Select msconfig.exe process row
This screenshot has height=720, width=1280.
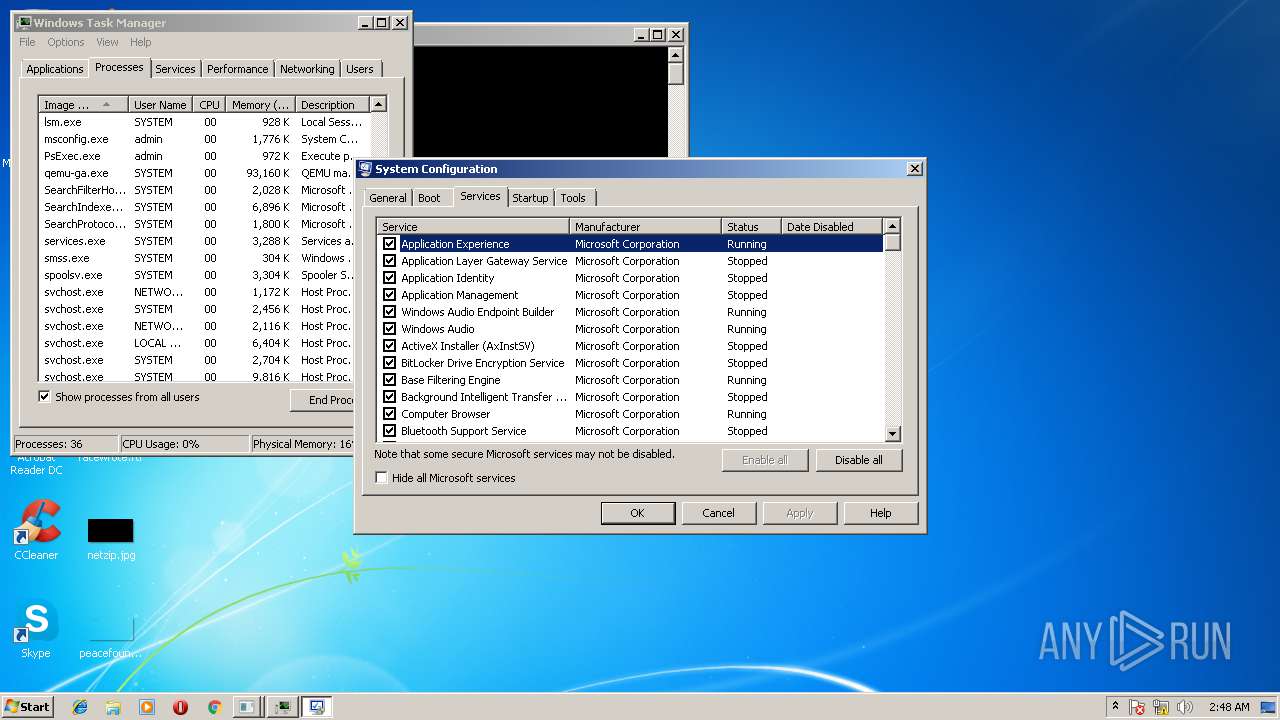coord(204,139)
